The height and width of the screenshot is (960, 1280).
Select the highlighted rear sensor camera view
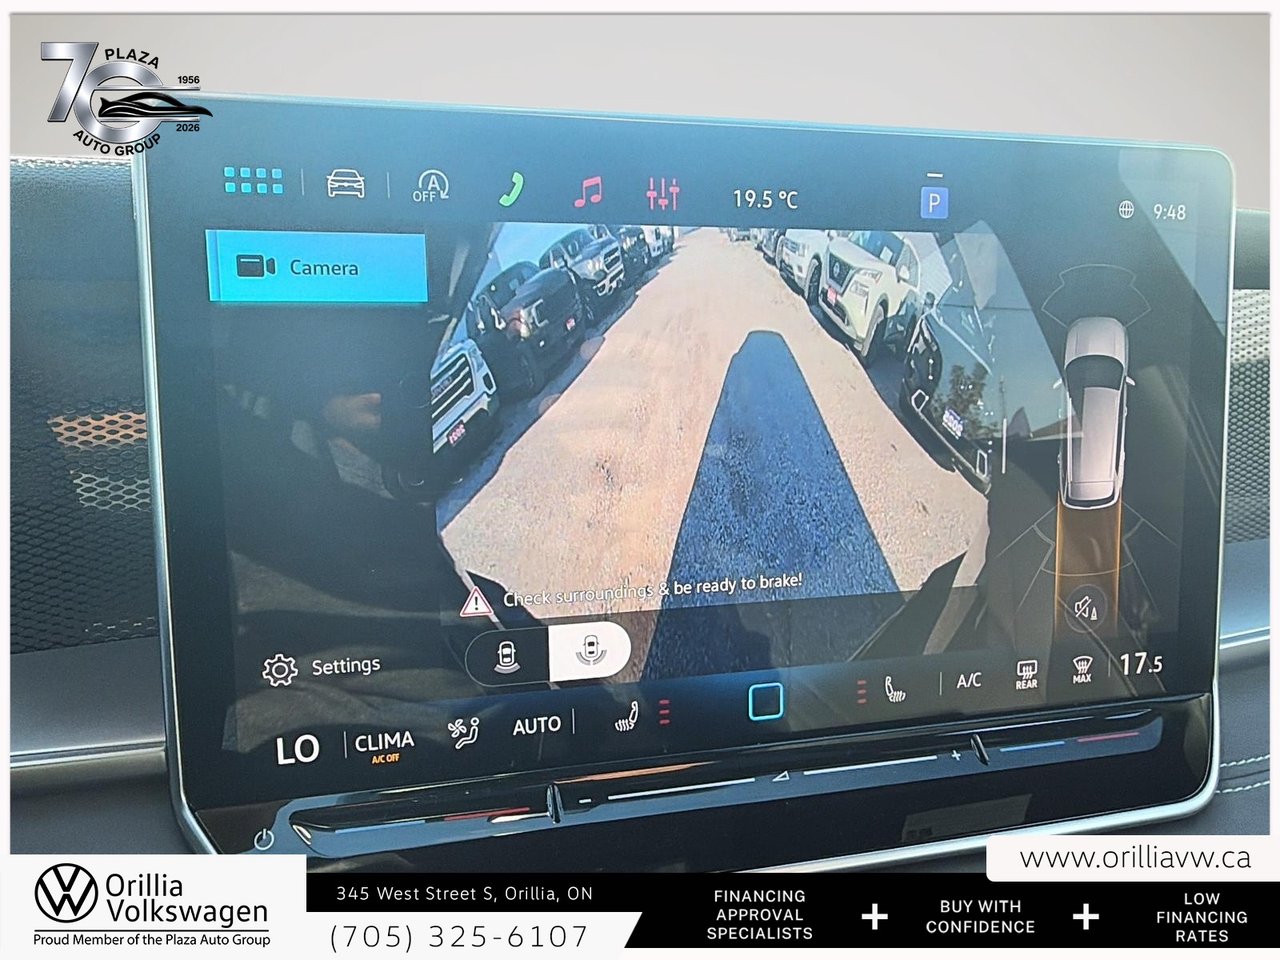[x=590, y=652]
